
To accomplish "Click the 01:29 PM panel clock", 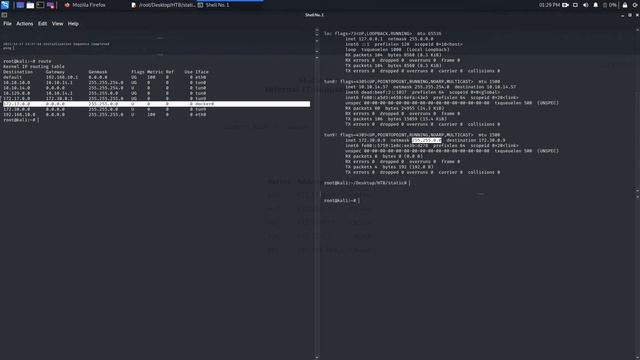I will (549, 5).
